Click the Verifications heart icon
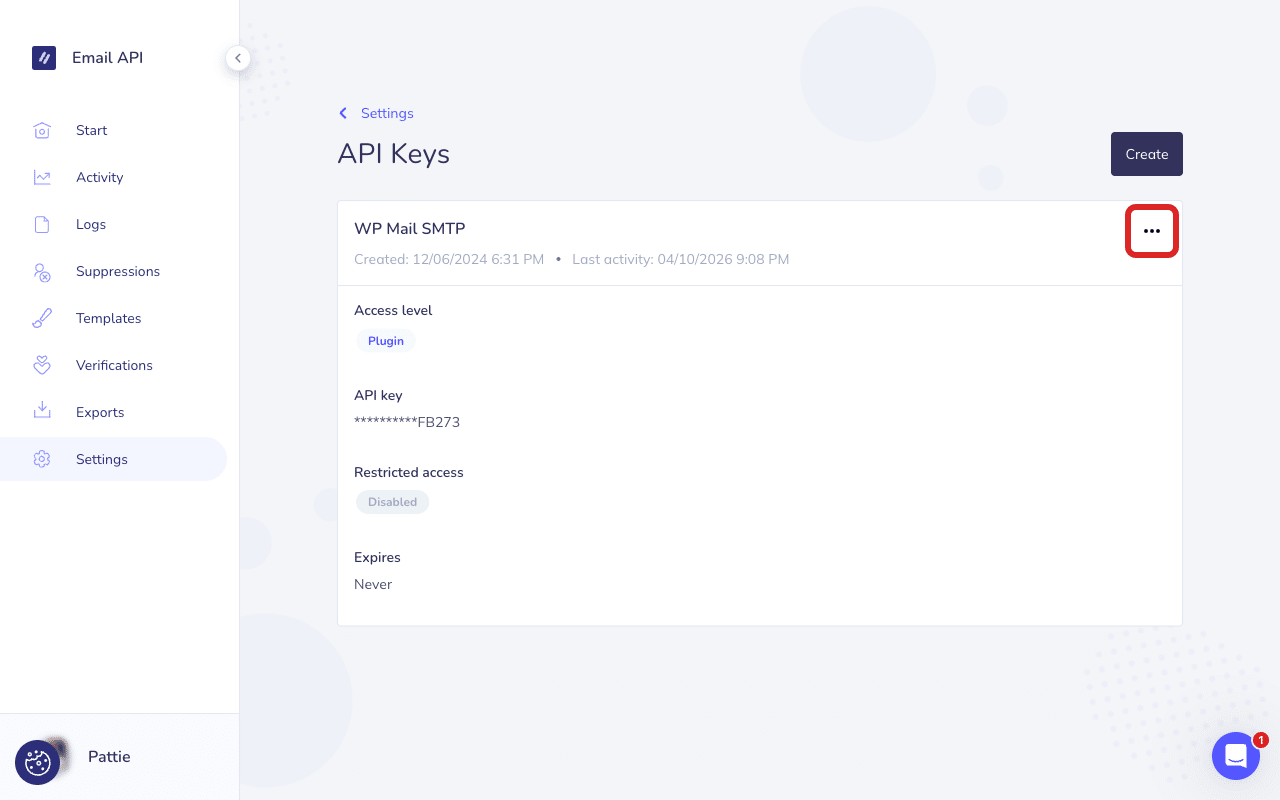This screenshot has height=800, width=1280. tap(42, 365)
